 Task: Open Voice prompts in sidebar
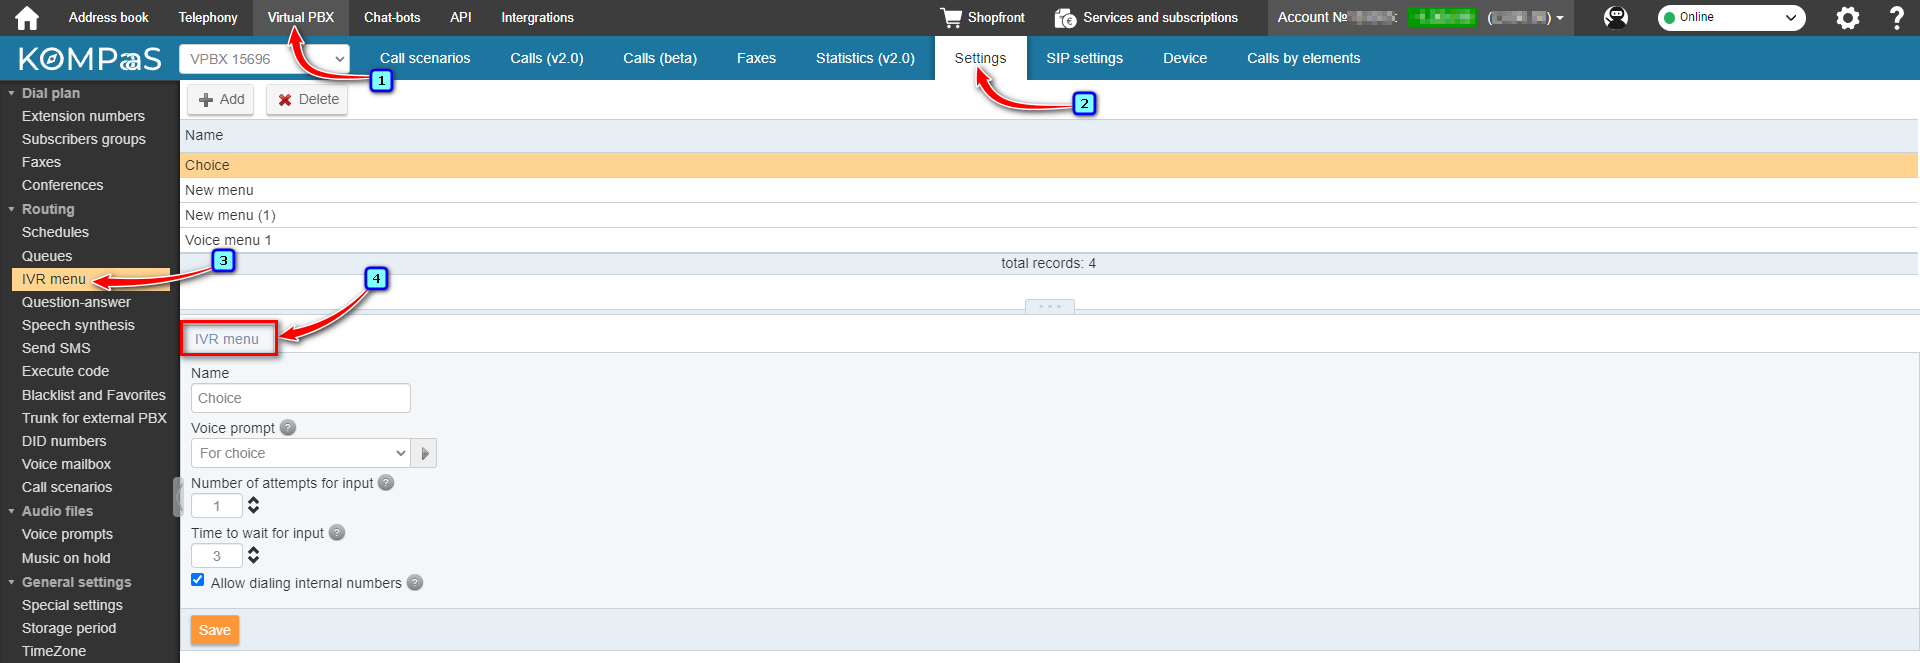coord(67,534)
